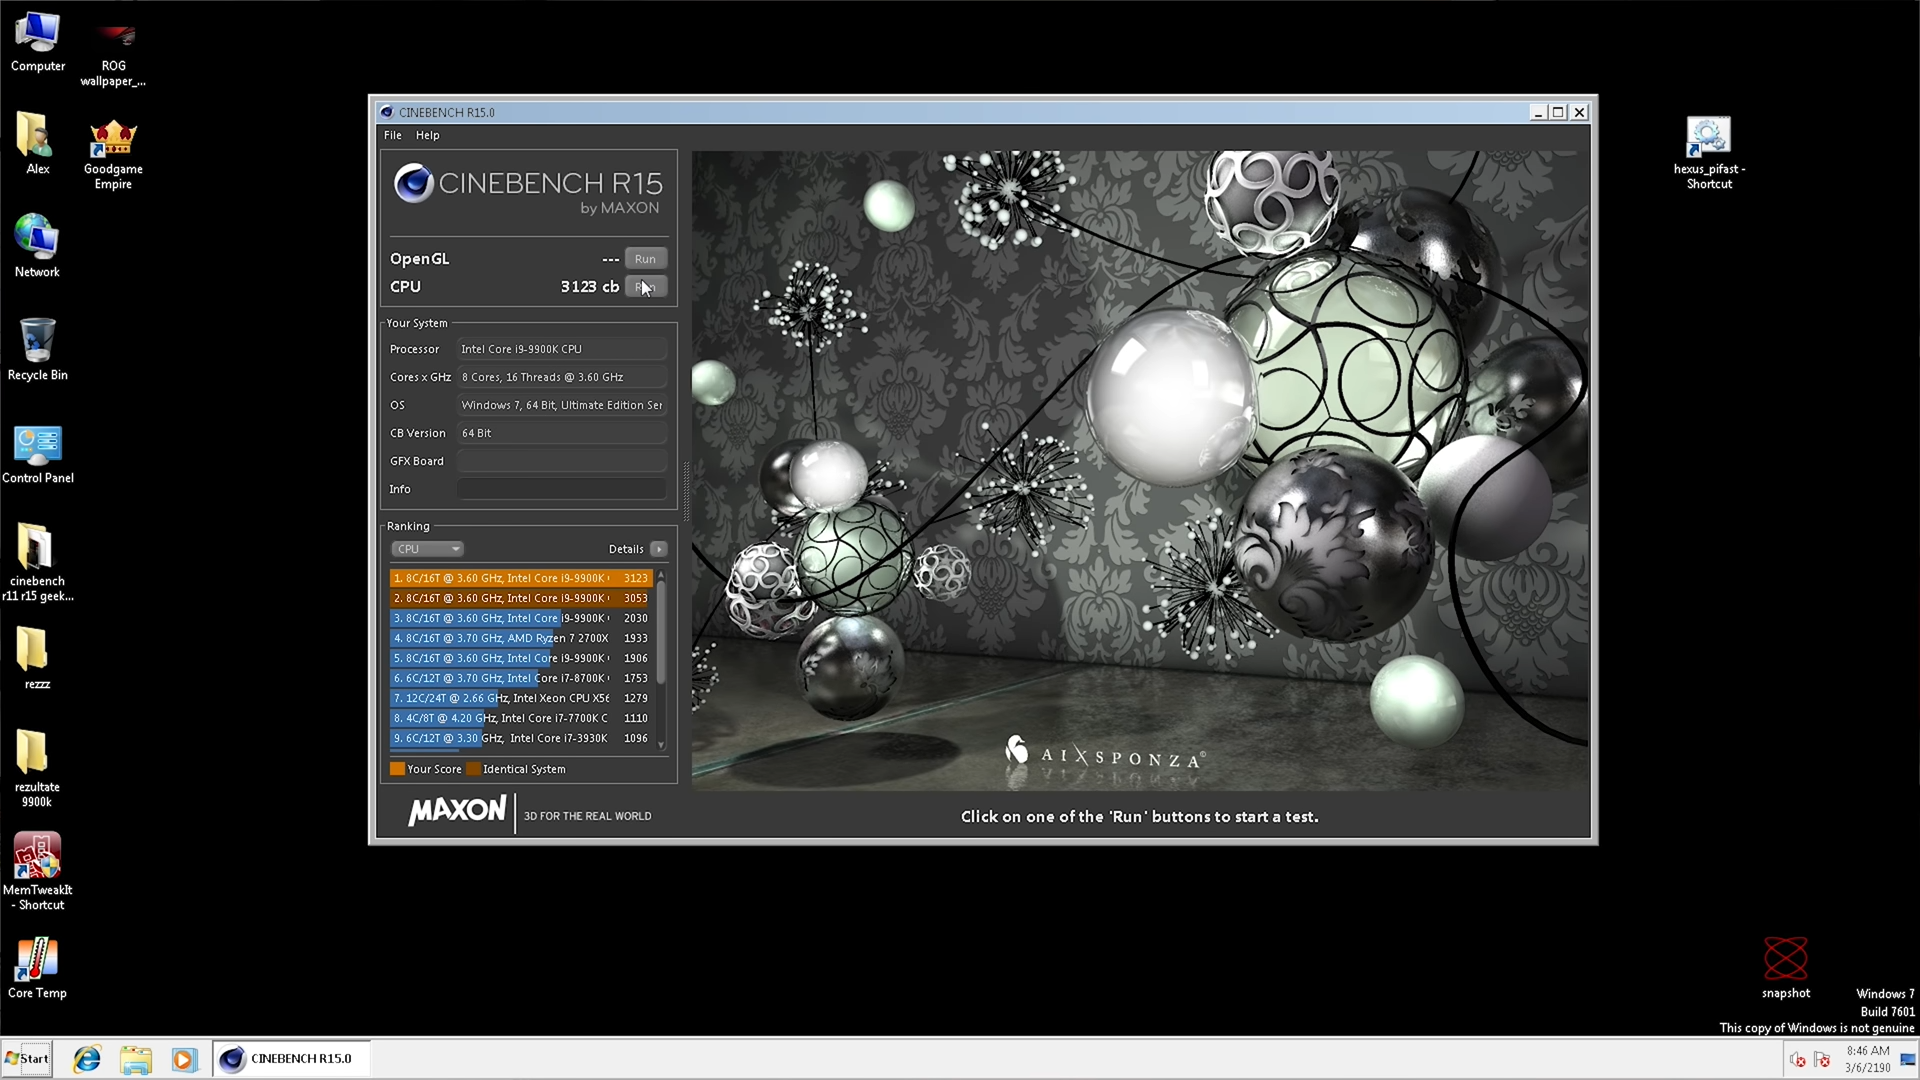Click the Cores x GHz field
The image size is (1920, 1080).
coord(562,377)
